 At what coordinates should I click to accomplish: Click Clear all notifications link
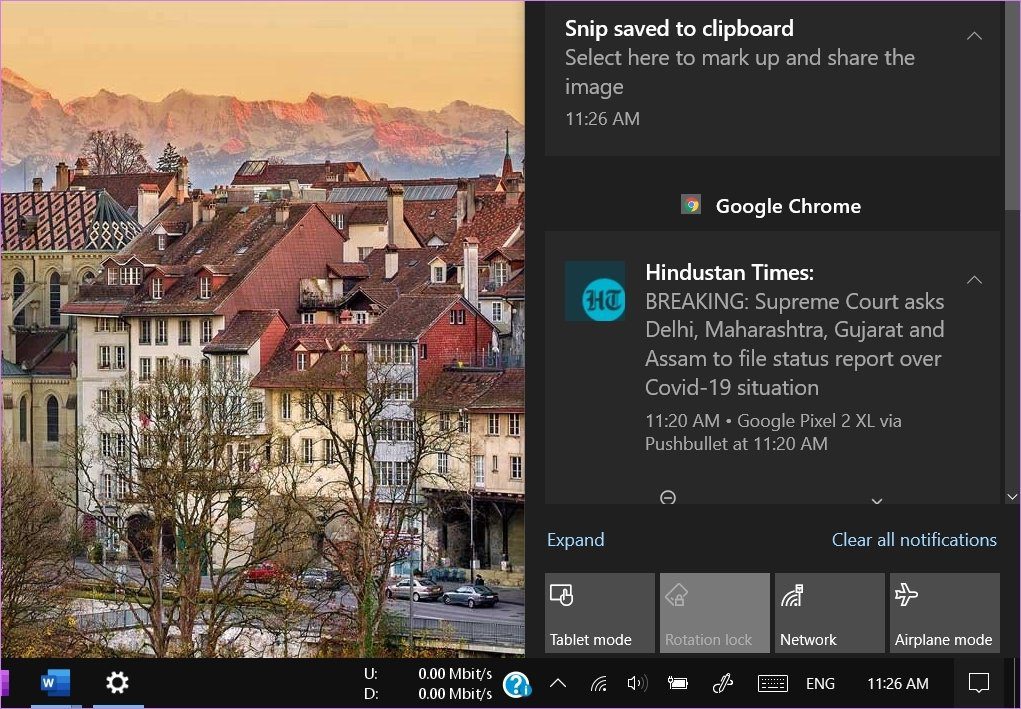pos(914,540)
